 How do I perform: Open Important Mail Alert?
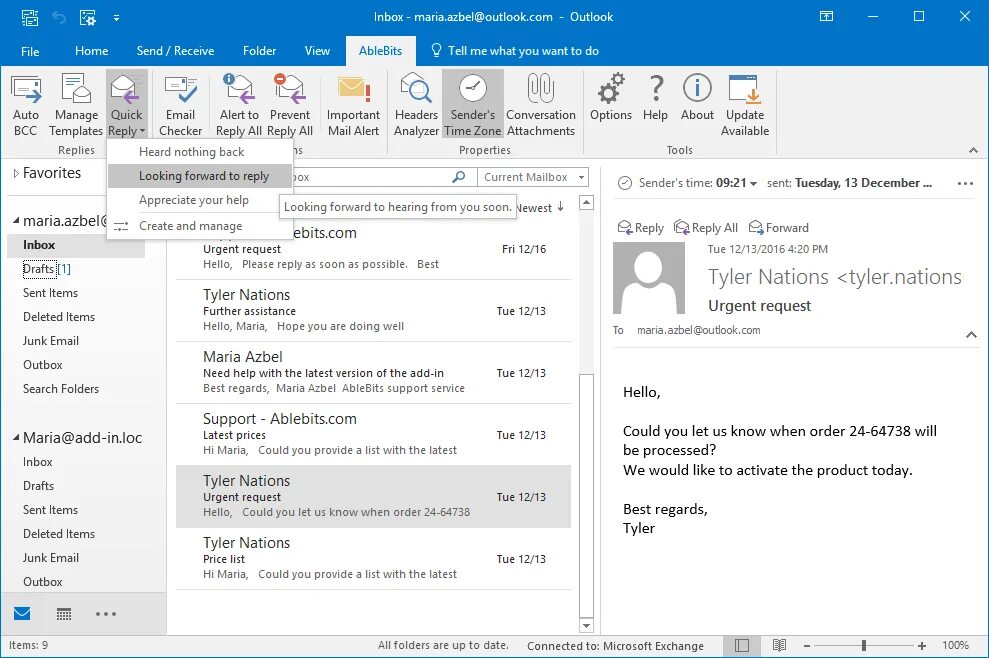(x=353, y=105)
